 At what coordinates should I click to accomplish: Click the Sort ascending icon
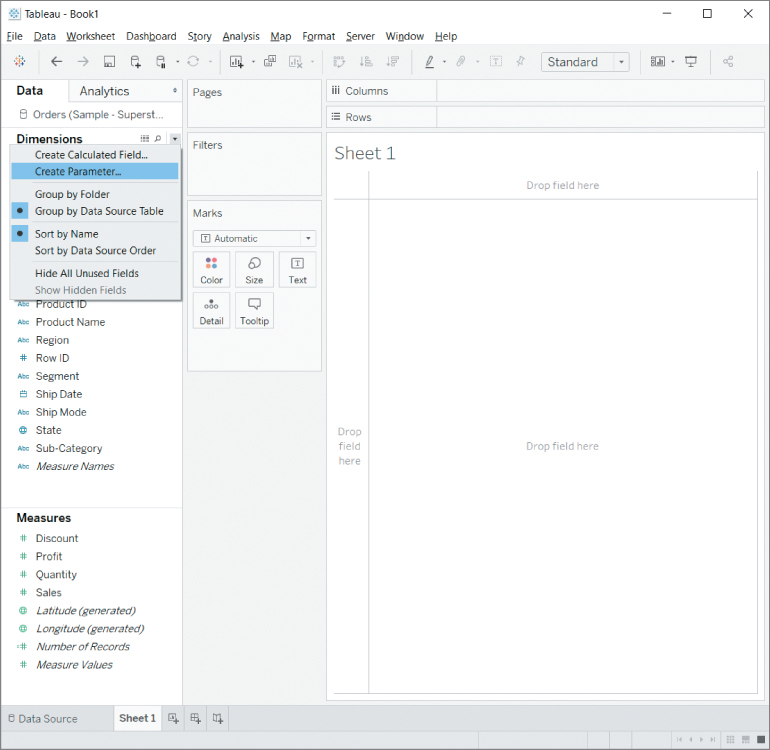coord(366,61)
